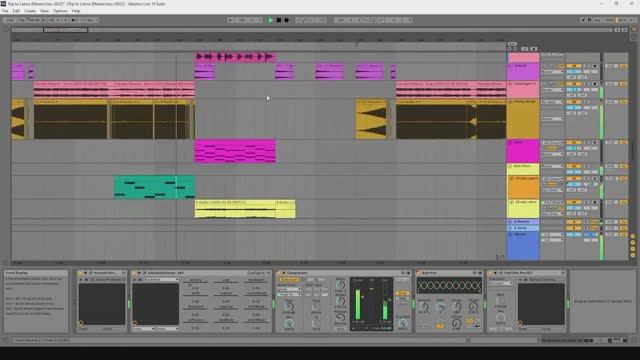The width and height of the screenshot is (640, 360).
Task: Open the Master track's output dropdown
Action: (552, 240)
